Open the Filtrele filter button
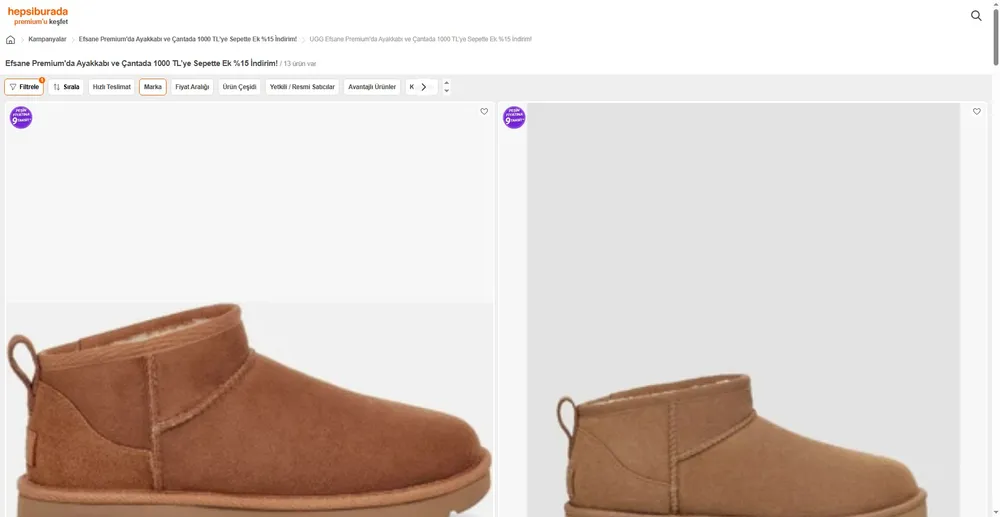The image size is (1000, 517). coord(24,87)
